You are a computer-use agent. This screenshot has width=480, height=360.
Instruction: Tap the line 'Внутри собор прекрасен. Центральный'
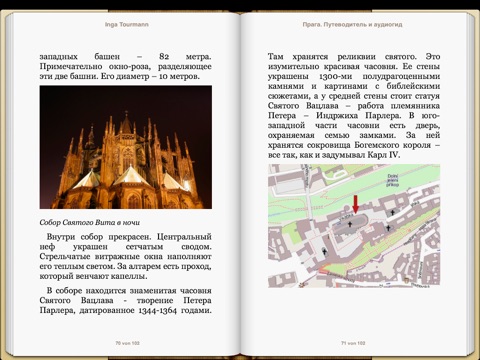[x=129, y=237]
